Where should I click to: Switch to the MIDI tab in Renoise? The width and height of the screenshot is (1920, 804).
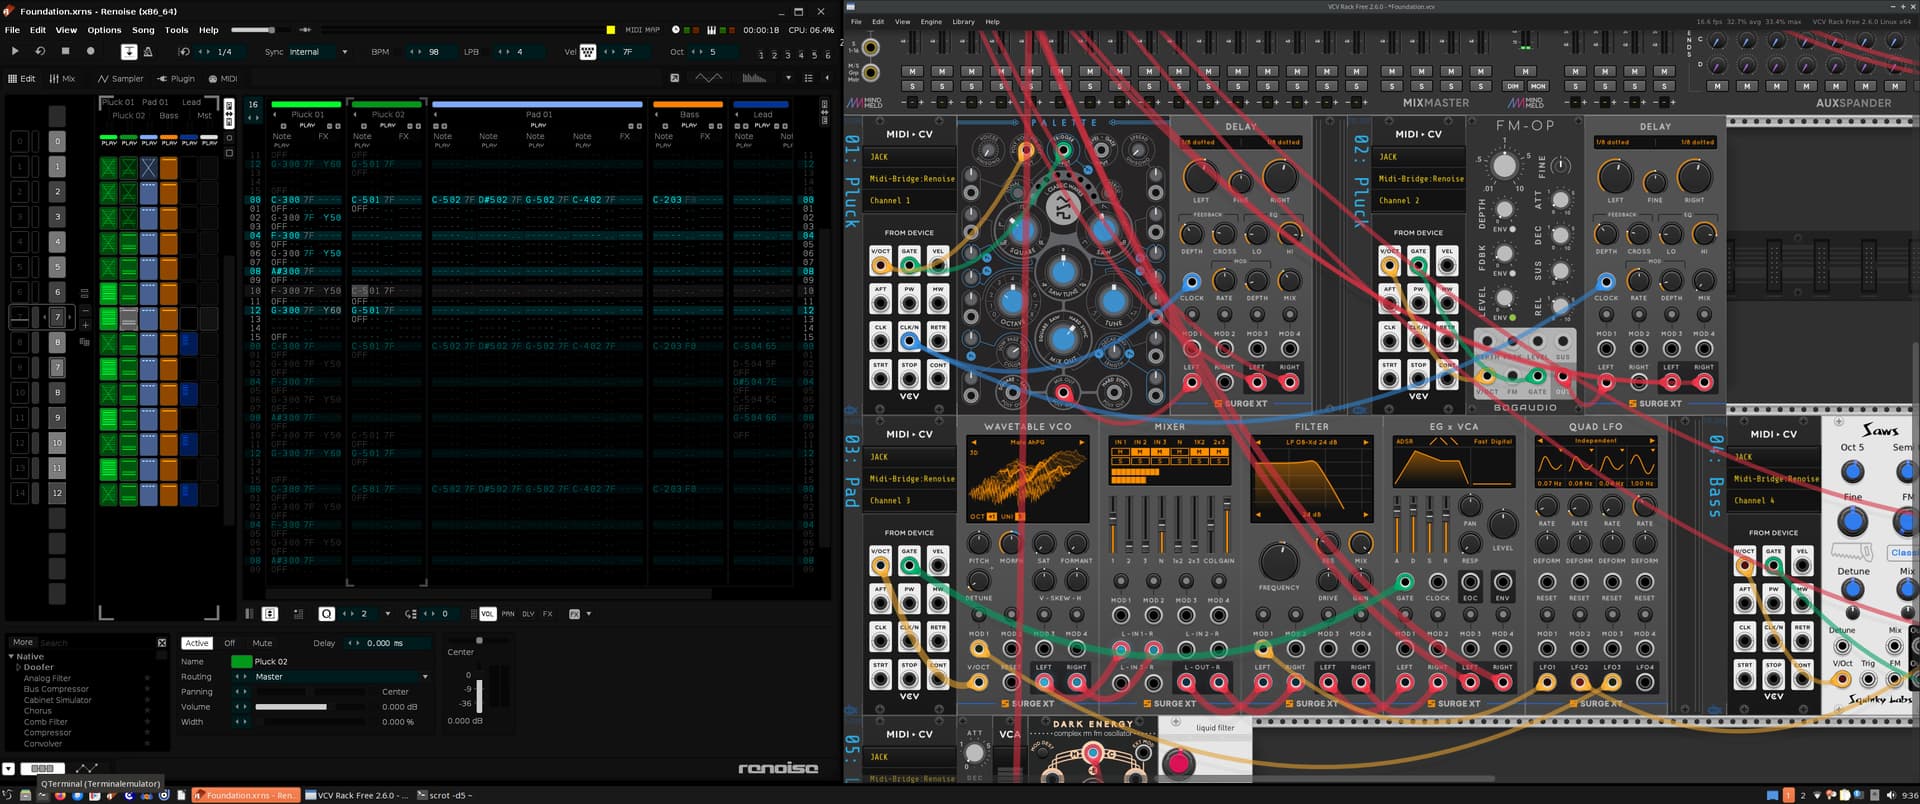click(x=223, y=78)
